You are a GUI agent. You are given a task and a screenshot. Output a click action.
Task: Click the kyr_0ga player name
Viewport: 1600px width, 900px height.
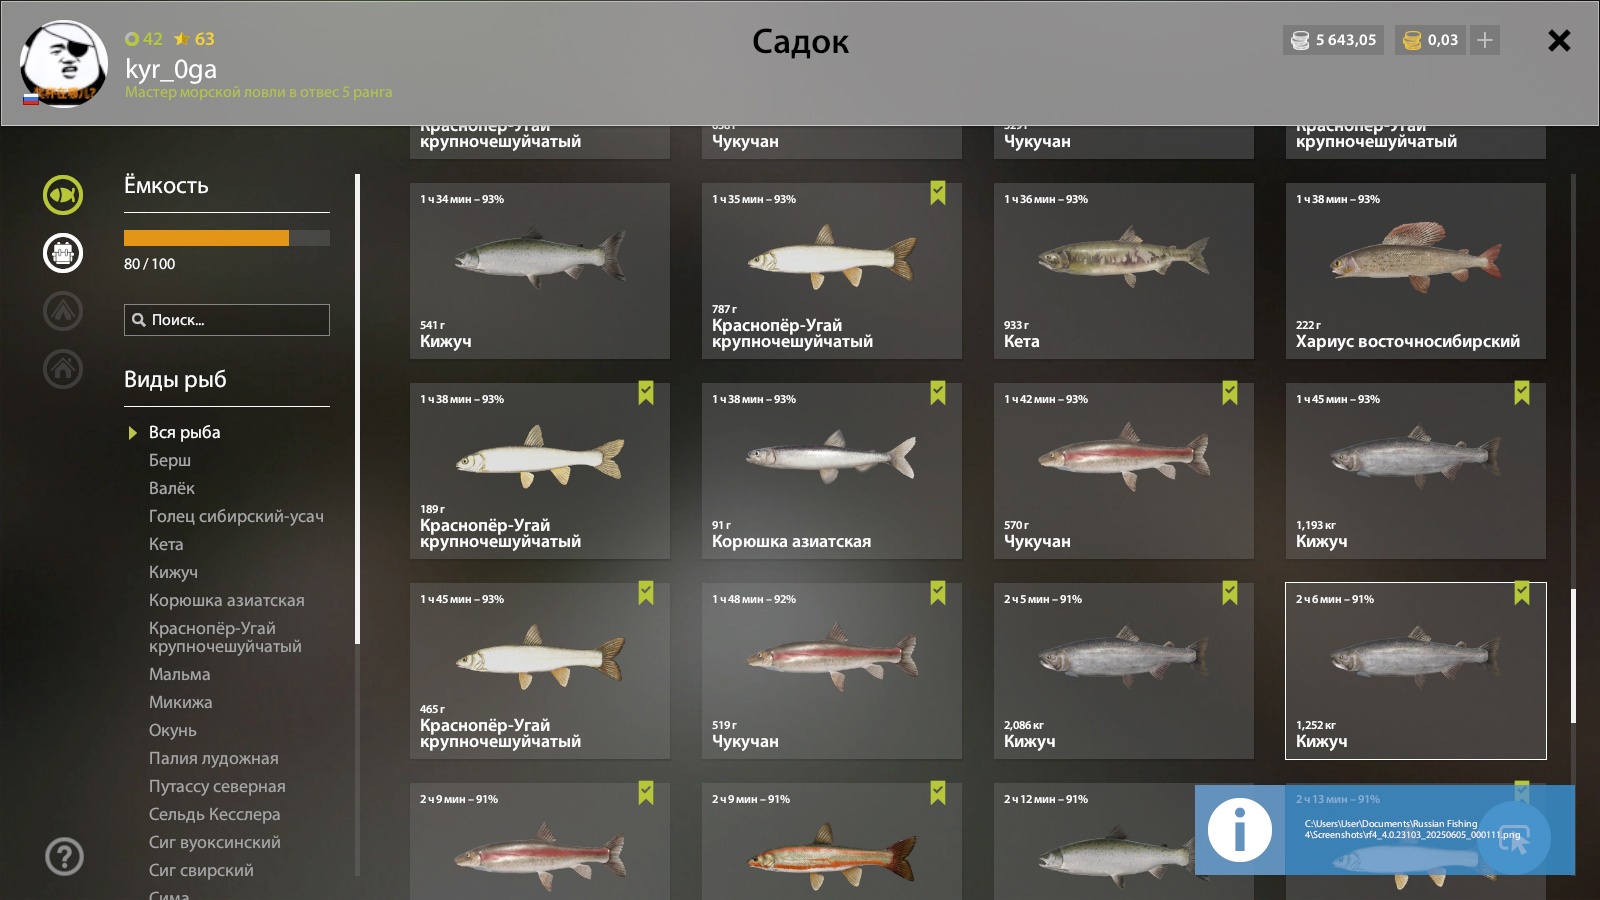171,69
